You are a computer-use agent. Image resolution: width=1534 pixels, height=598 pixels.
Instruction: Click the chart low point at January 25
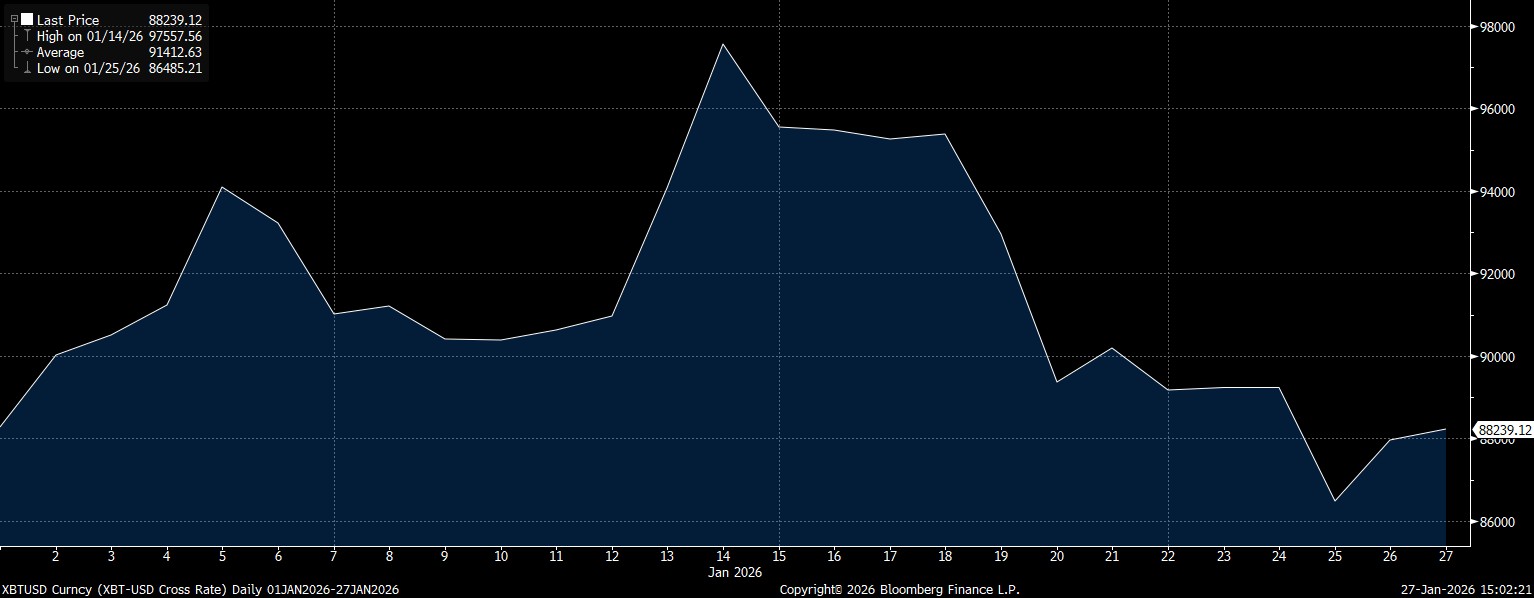coord(1335,501)
